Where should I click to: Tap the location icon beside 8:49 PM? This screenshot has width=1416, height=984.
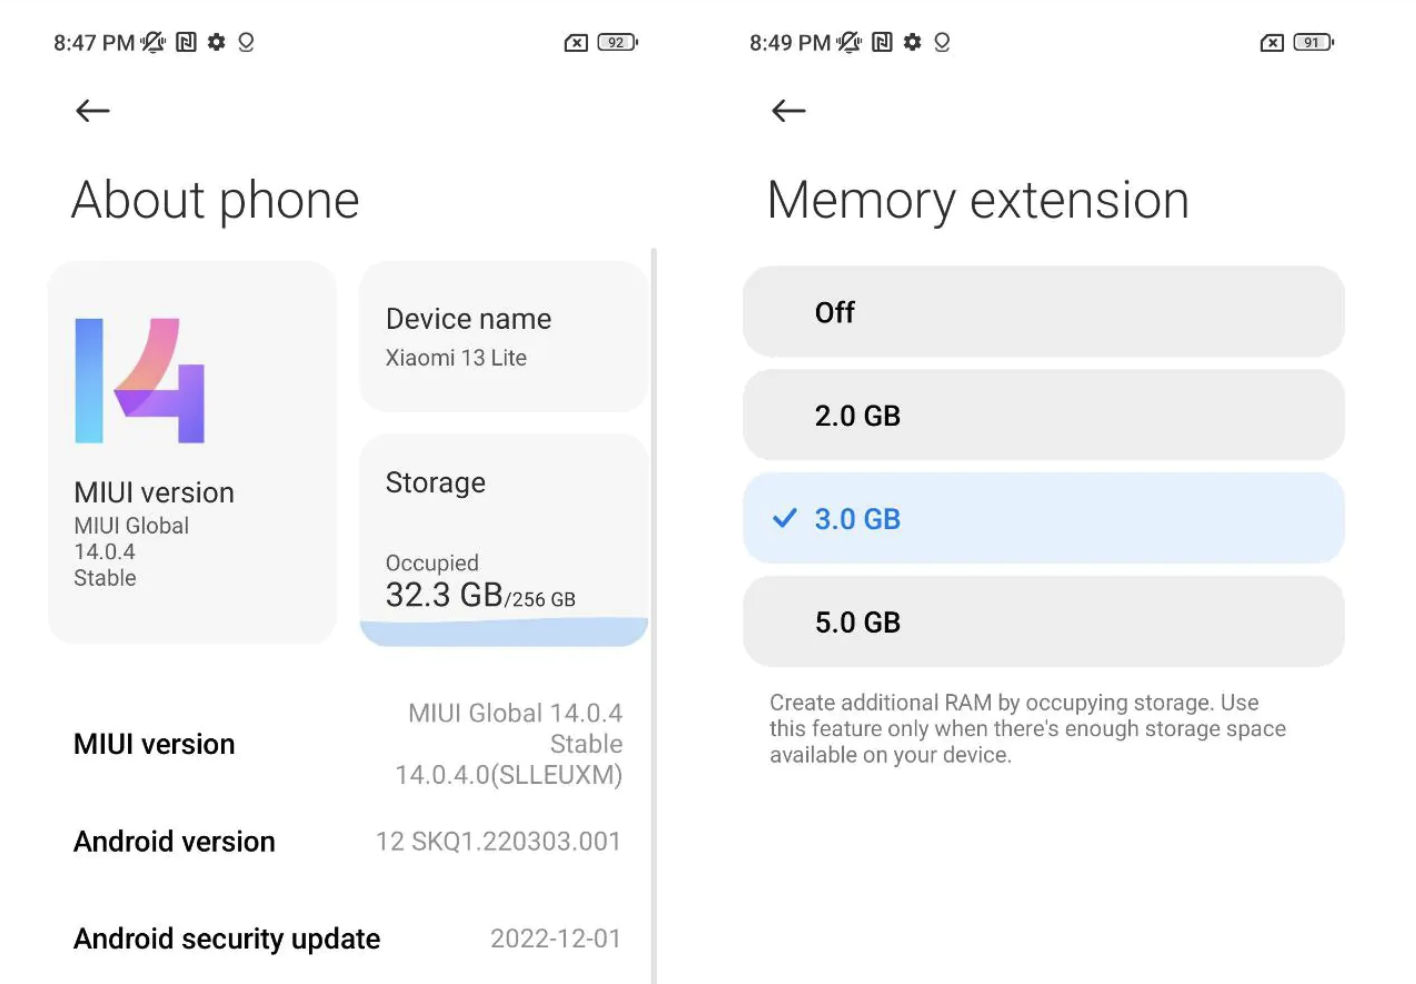[942, 42]
